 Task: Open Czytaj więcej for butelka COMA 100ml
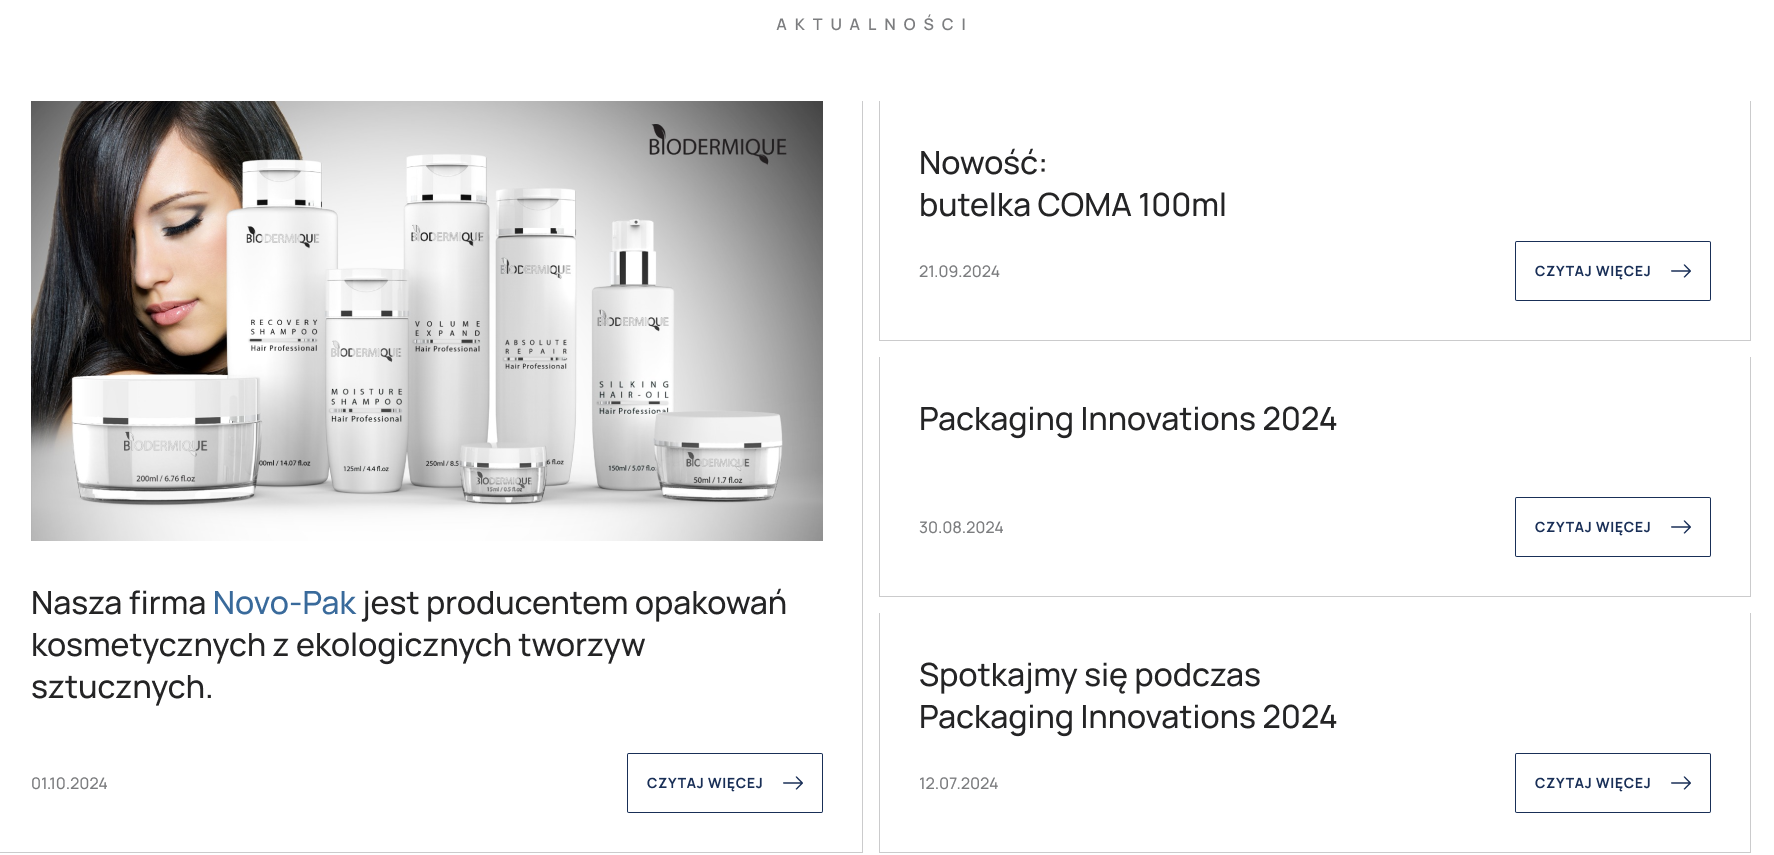pyautogui.click(x=1612, y=271)
